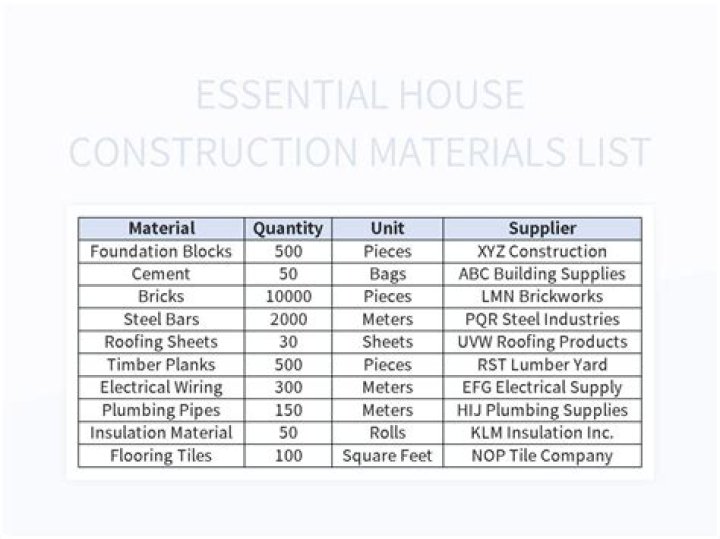
Task: Click the Essential House Construction Materials title
Action: click(x=360, y=123)
